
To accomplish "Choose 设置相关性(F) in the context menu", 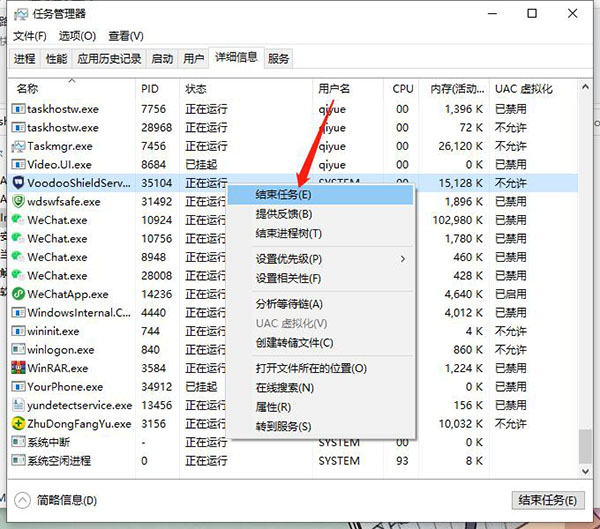I will 321,278.
